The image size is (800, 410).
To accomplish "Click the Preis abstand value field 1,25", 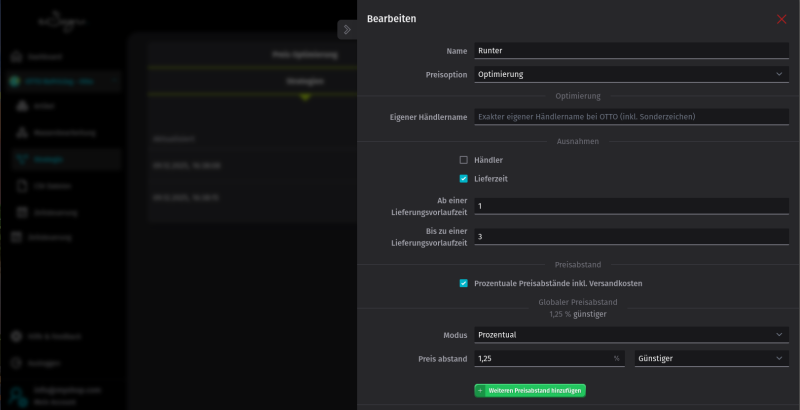I will (x=549, y=358).
